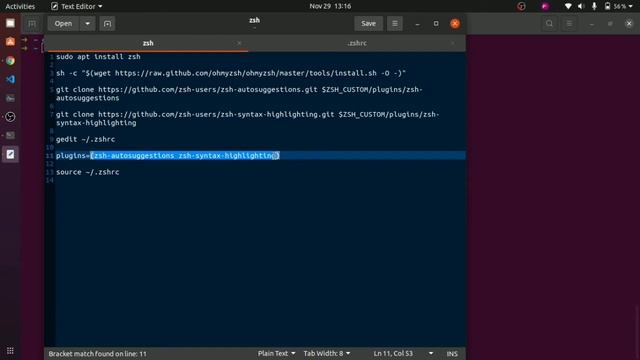The image size is (640, 360).
Task: Close the zsh tab
Action: pos(239,43)
